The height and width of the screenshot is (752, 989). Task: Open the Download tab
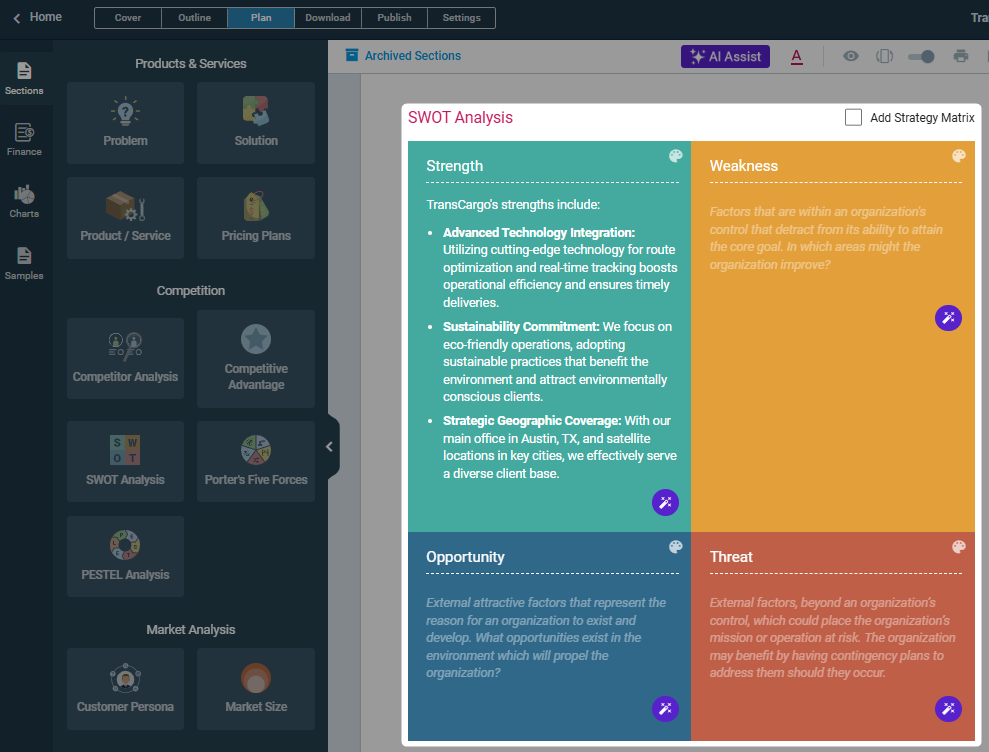click(328, 18)
